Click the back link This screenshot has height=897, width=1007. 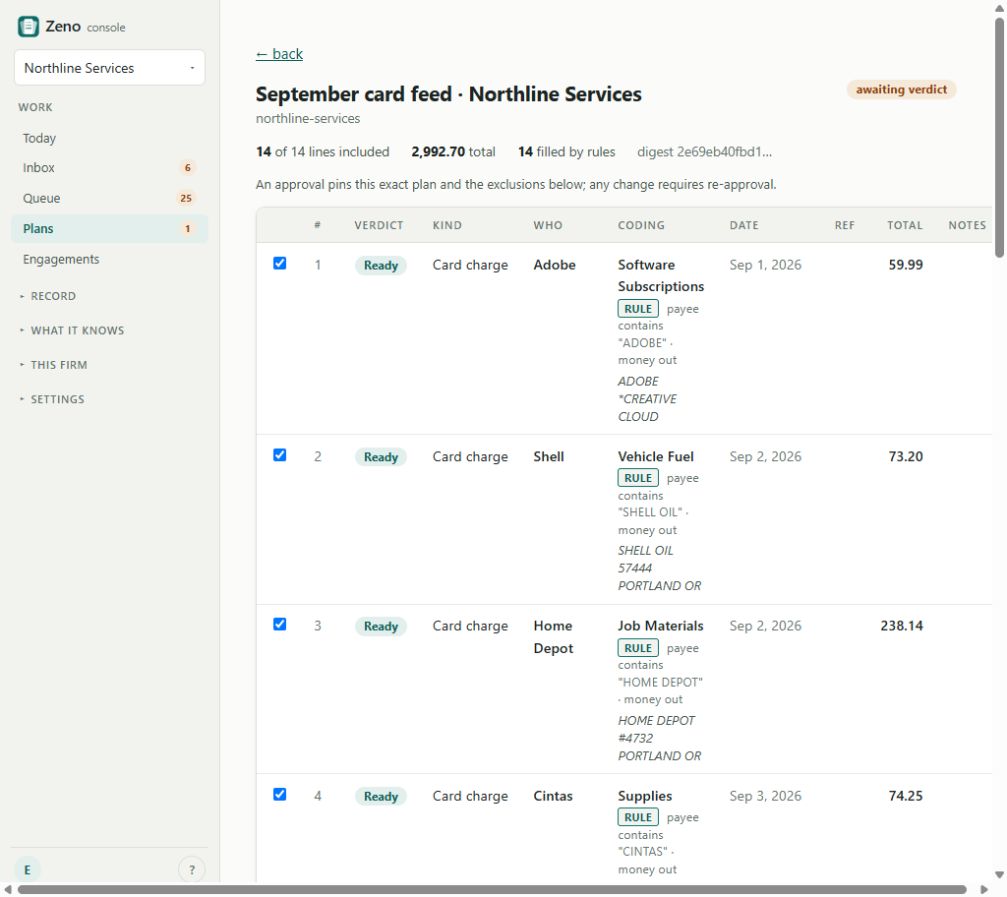click(x=279, y=54)
